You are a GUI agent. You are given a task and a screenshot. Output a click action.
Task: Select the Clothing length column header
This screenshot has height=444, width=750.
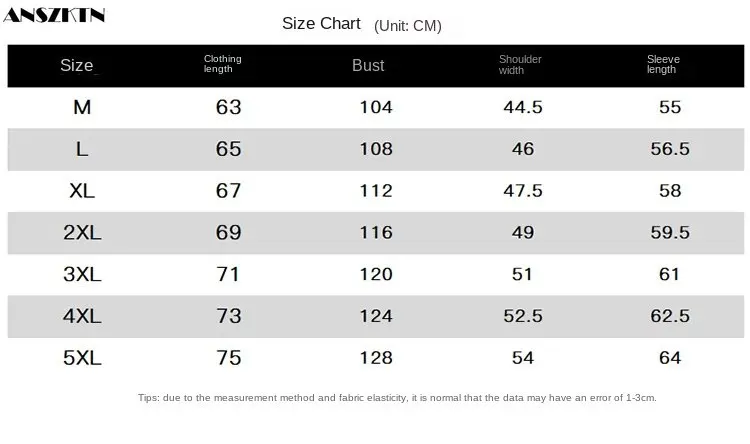pyautogui.click(x=222, y=65)
